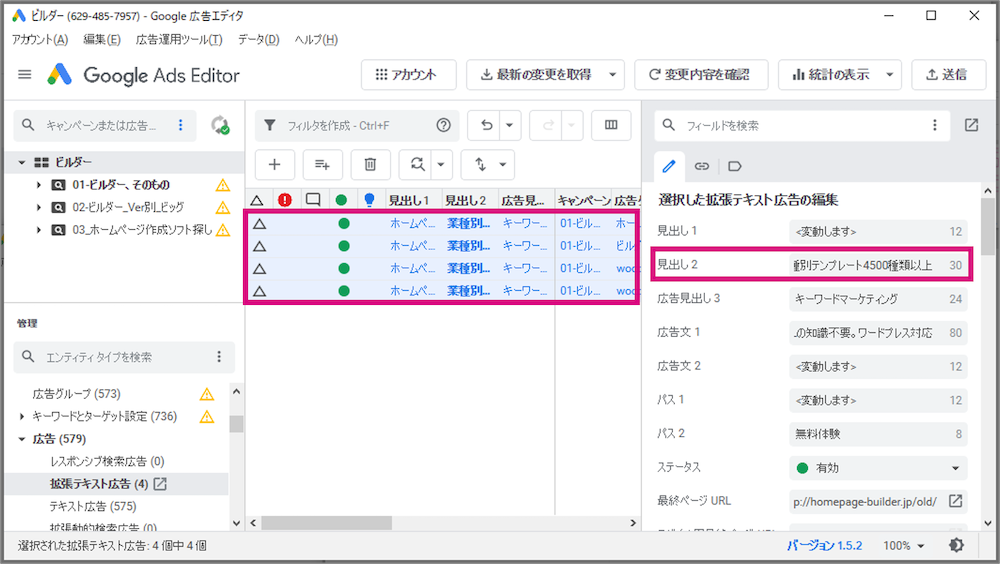
Task: Open field search options kebab menu
Action: (x=935, y=125)
